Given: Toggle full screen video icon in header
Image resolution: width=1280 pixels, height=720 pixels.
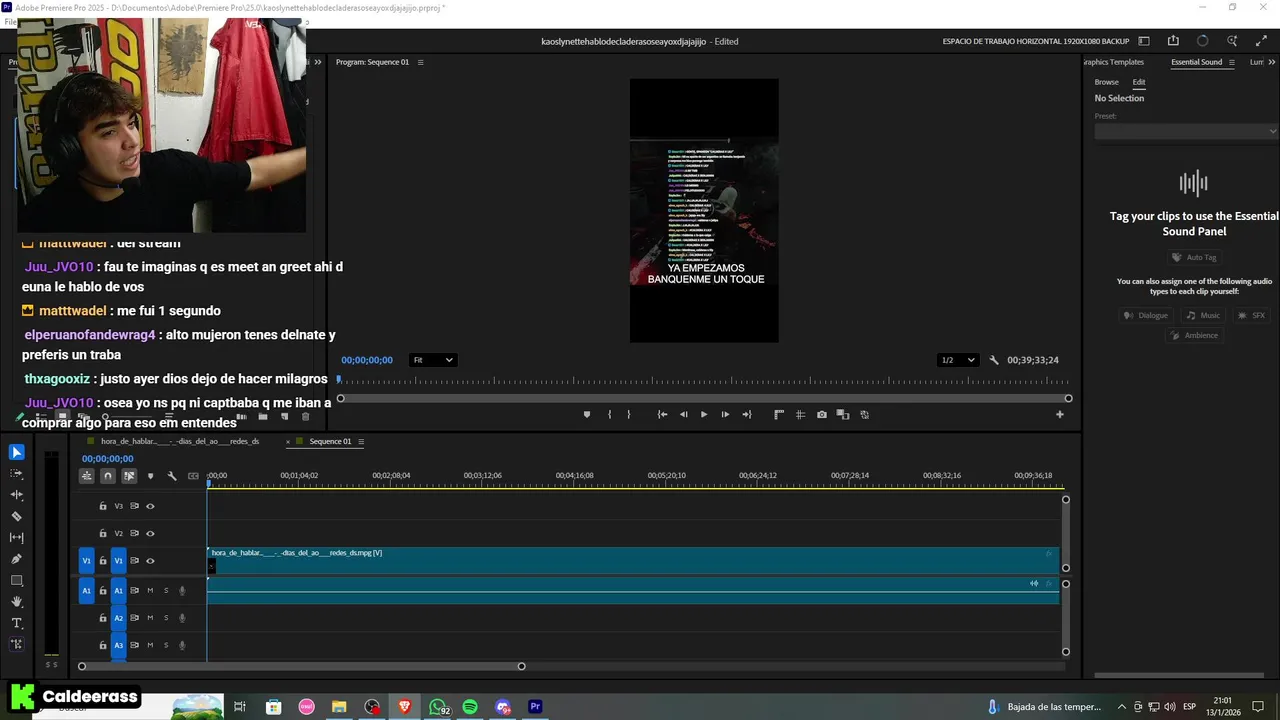Looking at the screenshot, I should [x=1260, y=41].
